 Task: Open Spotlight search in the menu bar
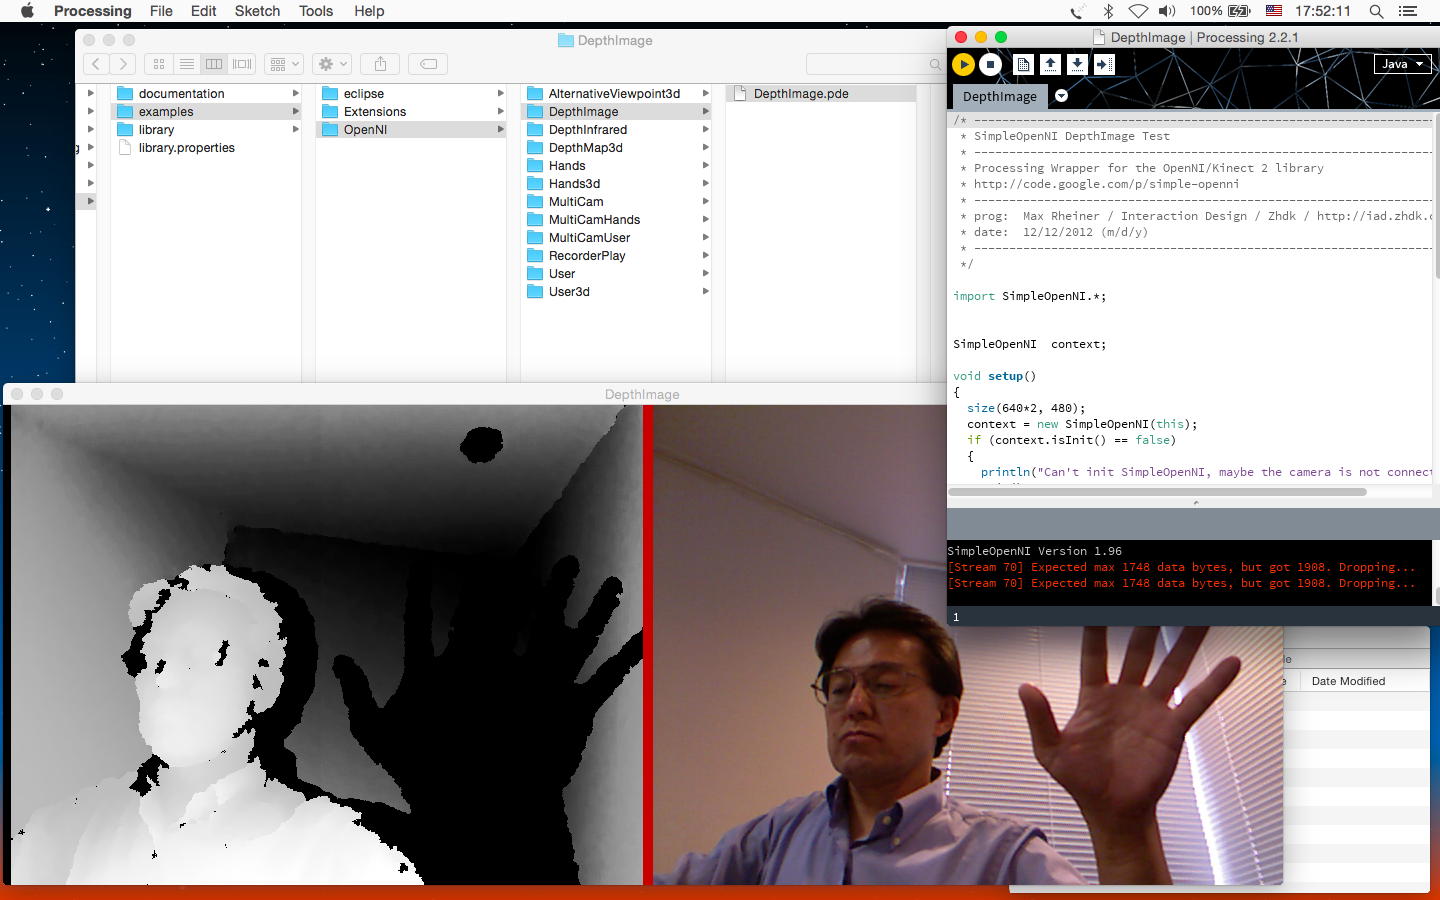[1376, 11]
